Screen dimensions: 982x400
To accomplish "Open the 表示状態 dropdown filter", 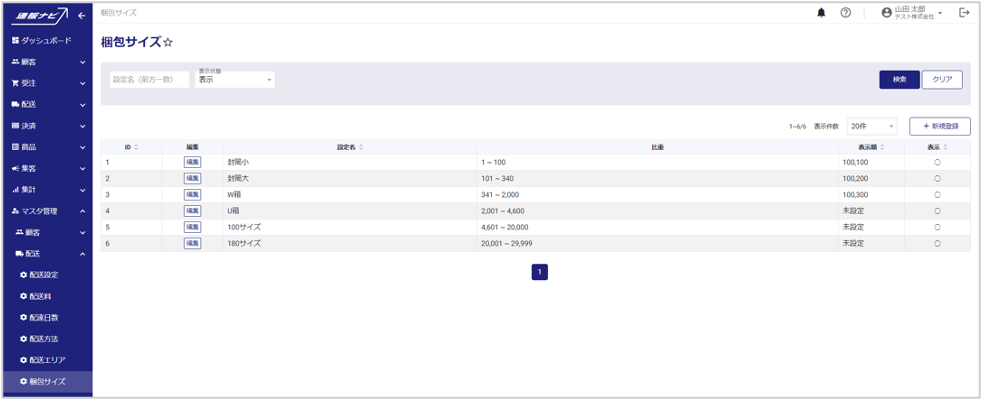I will (x=236, y=80).
